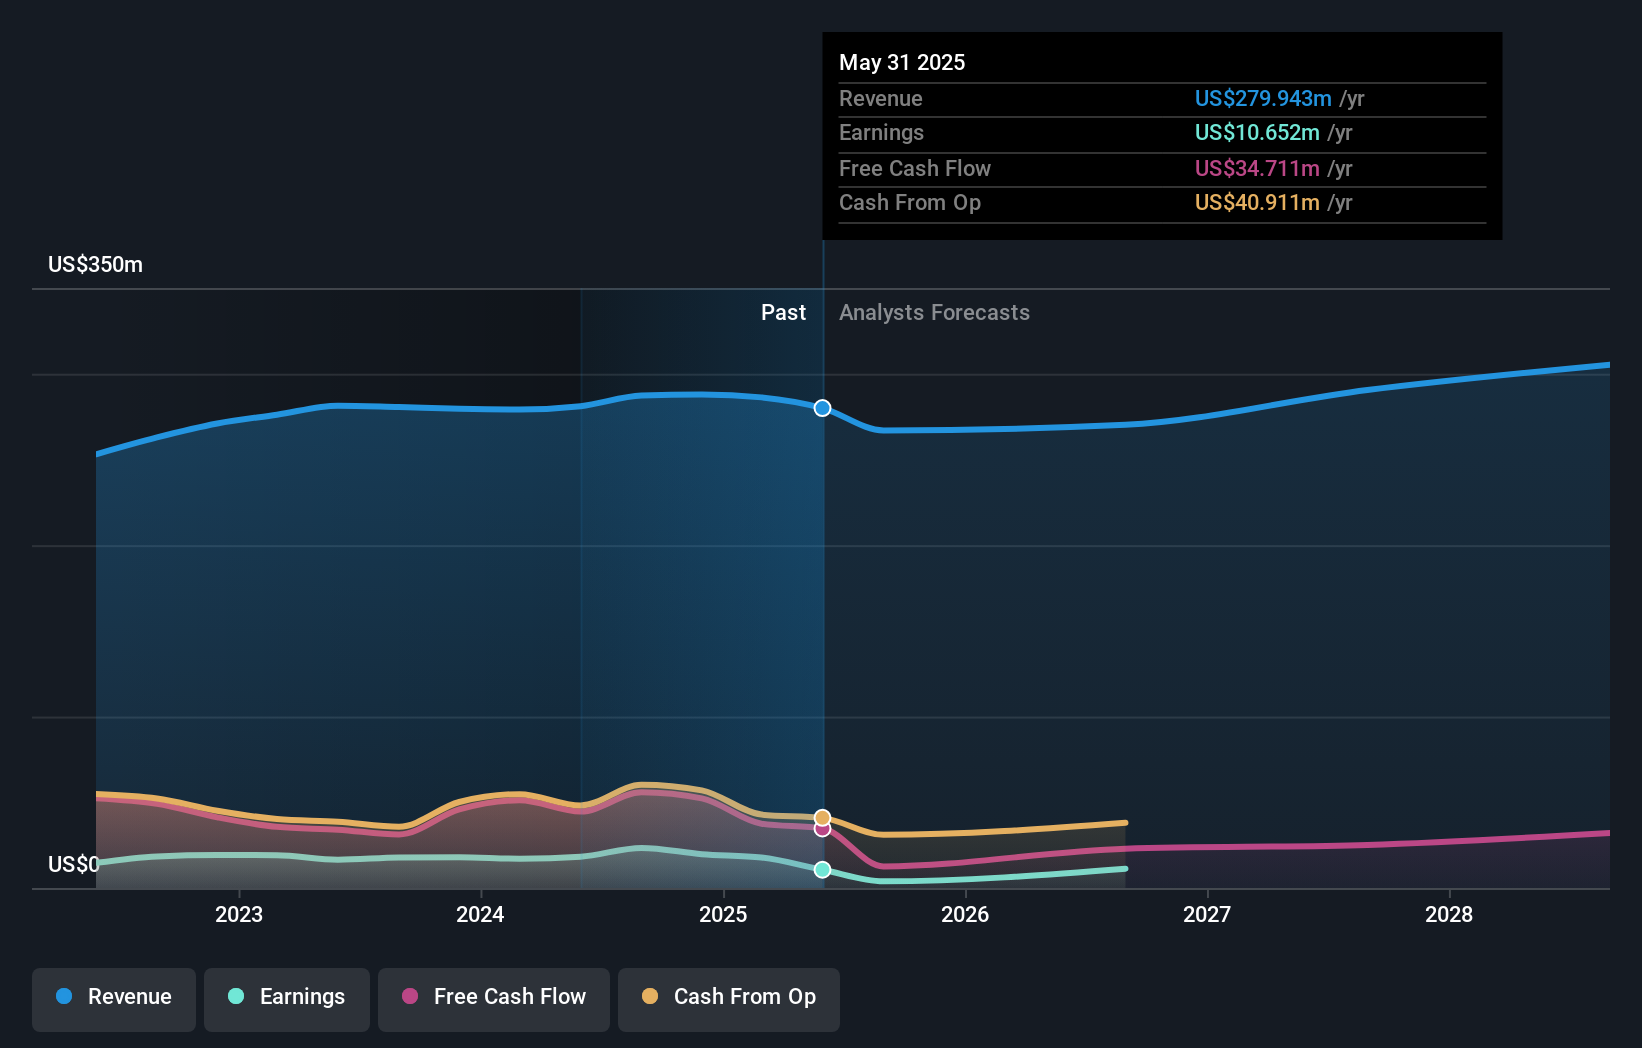Click the pink Free Cash Flow chart marker

820,830
